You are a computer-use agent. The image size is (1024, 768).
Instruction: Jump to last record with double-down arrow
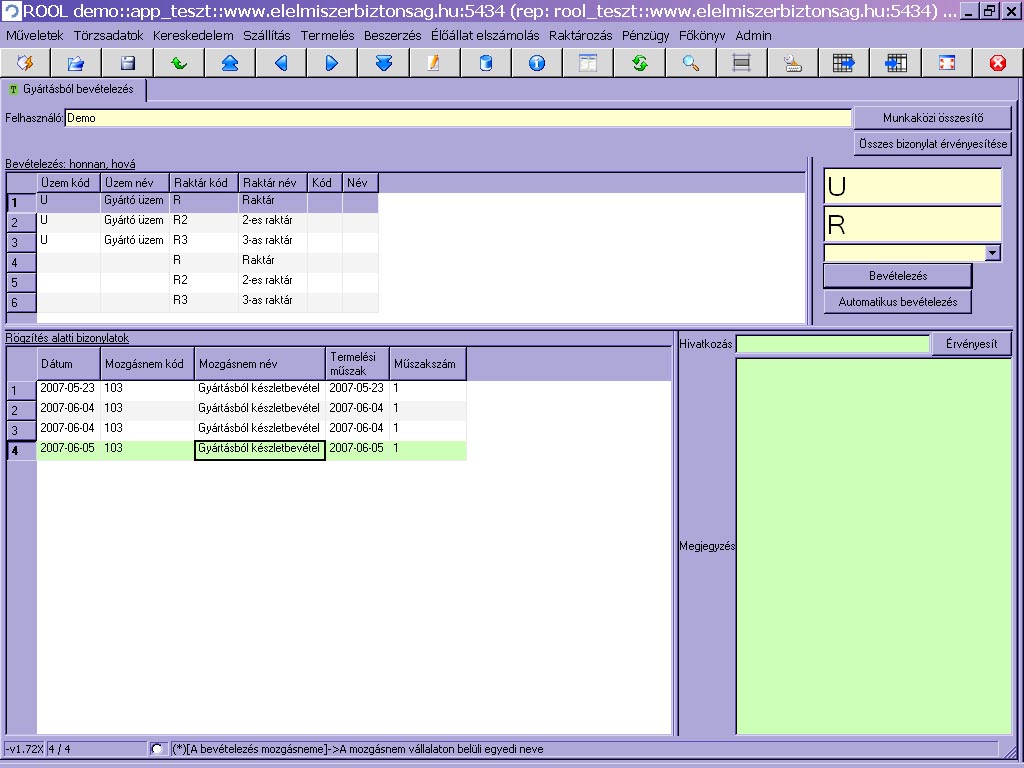point(384,63)
